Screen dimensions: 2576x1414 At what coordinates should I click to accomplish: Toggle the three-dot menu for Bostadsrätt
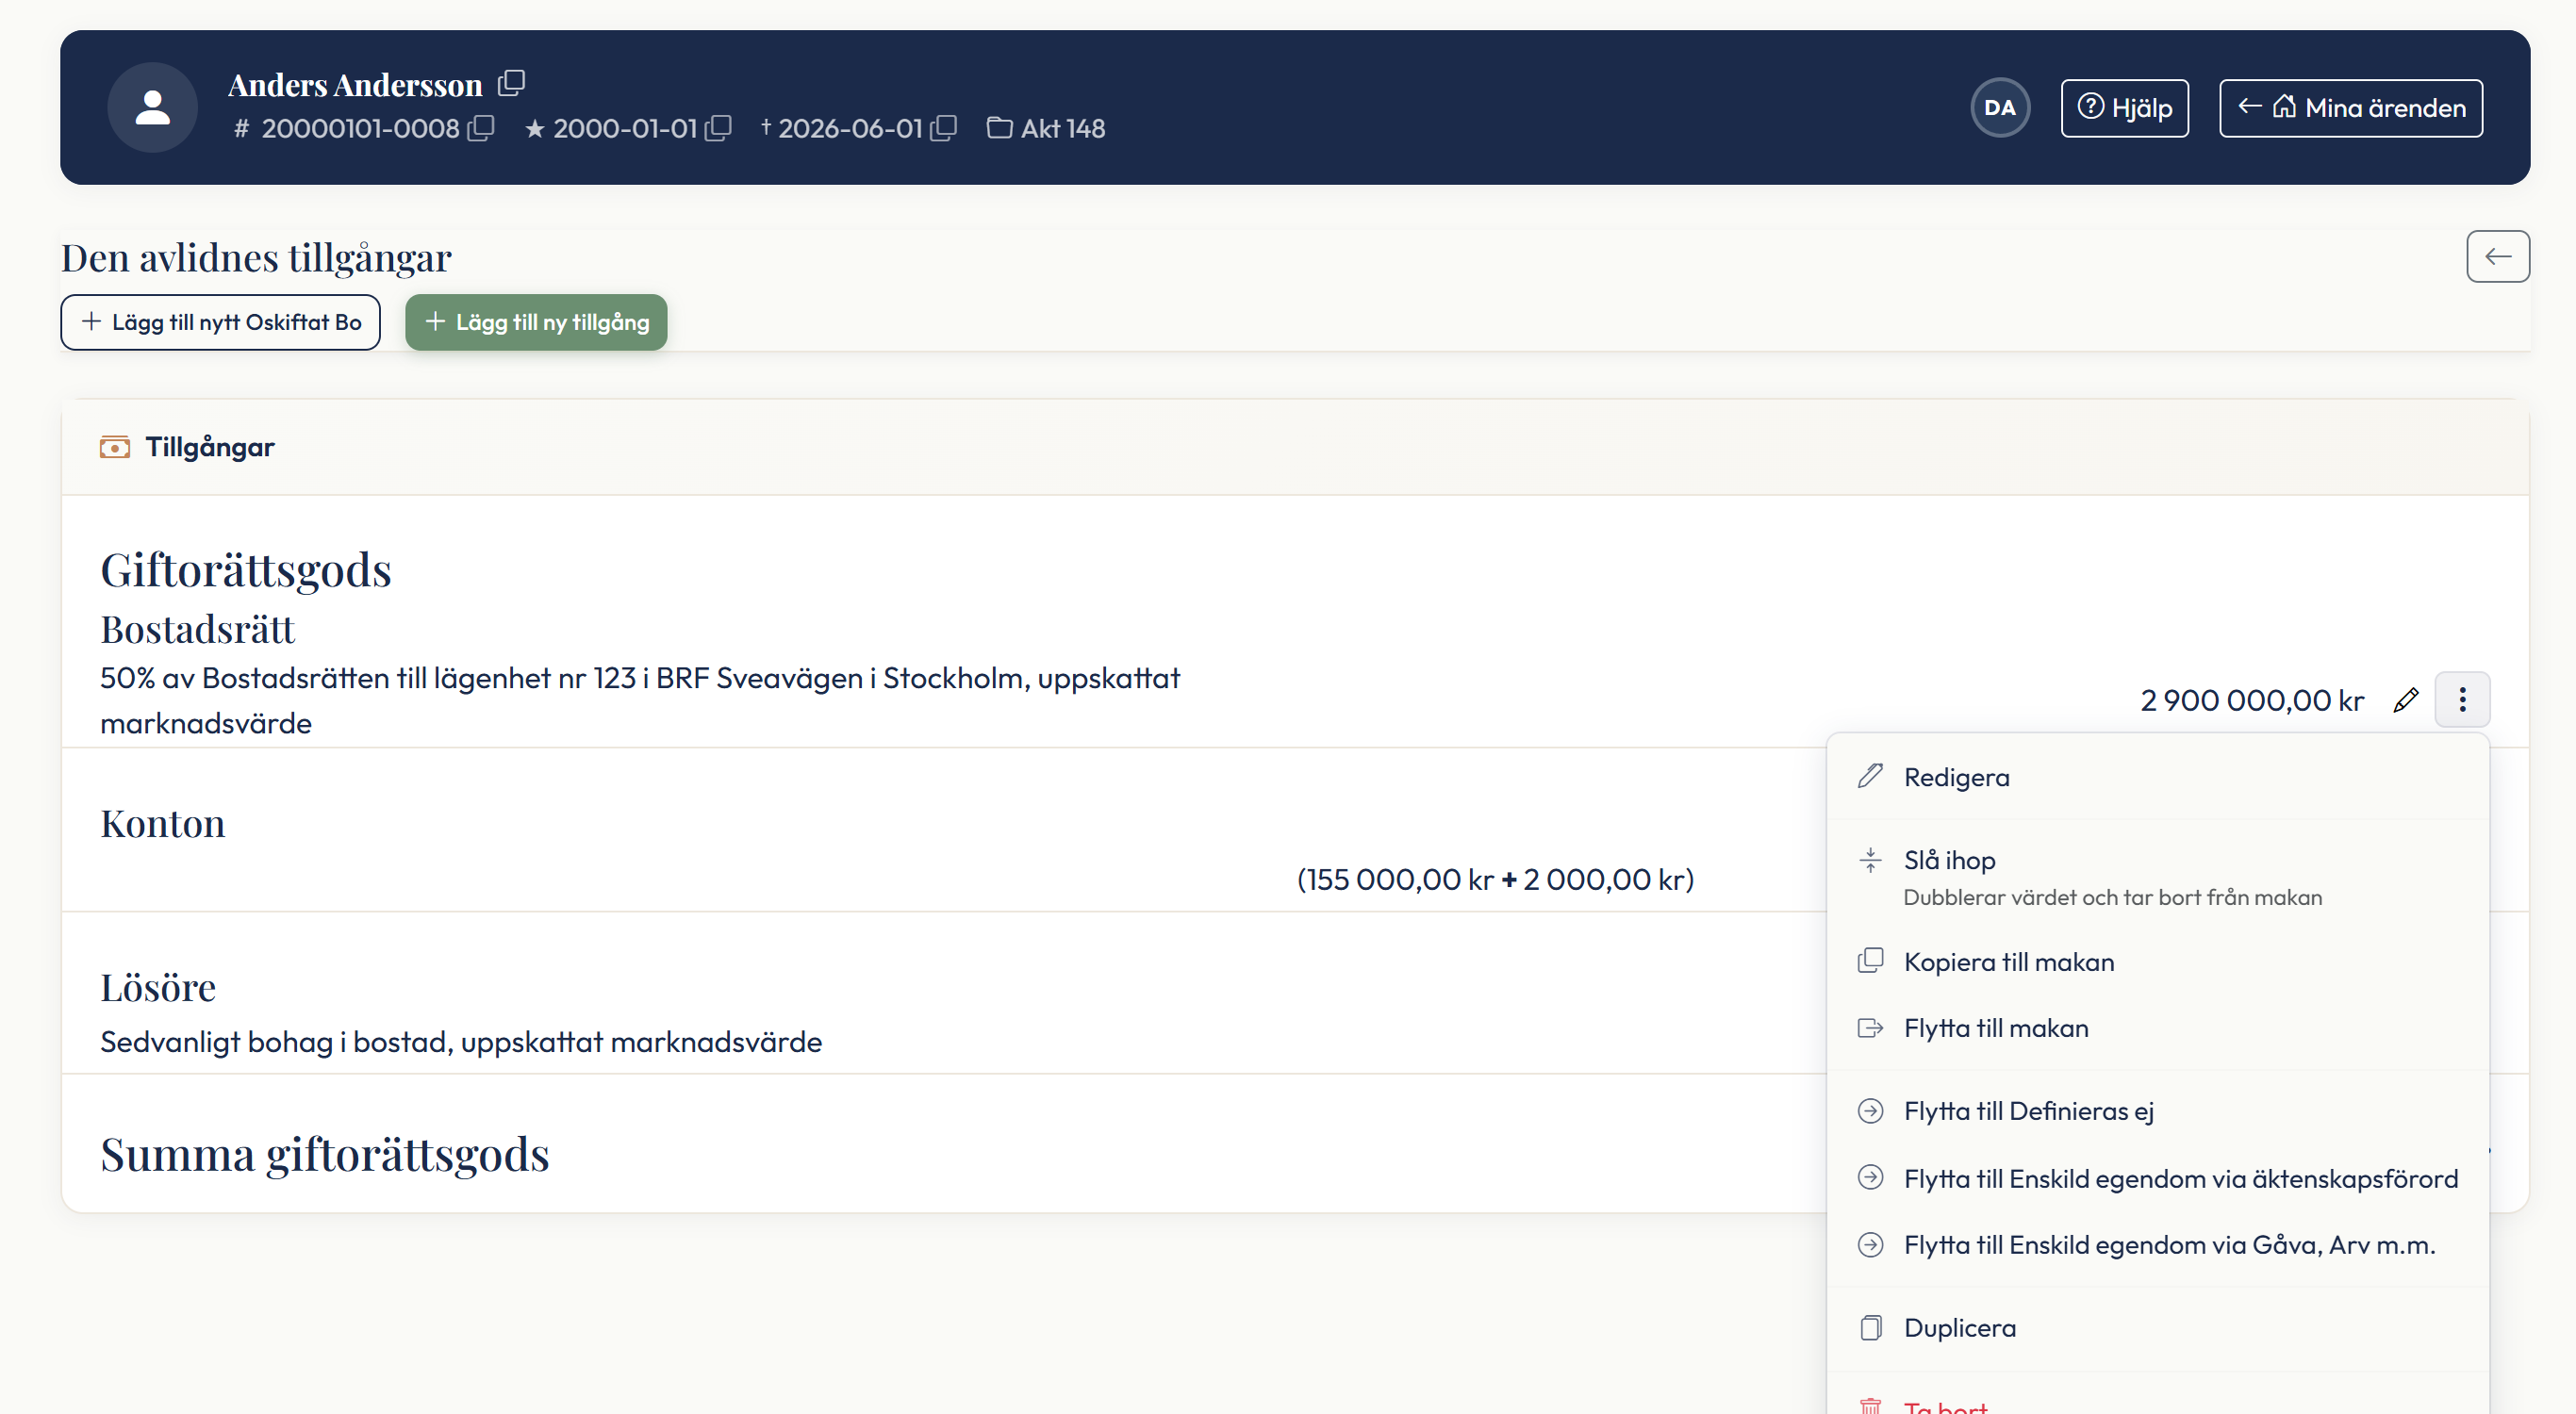[x=2462, y=699]
